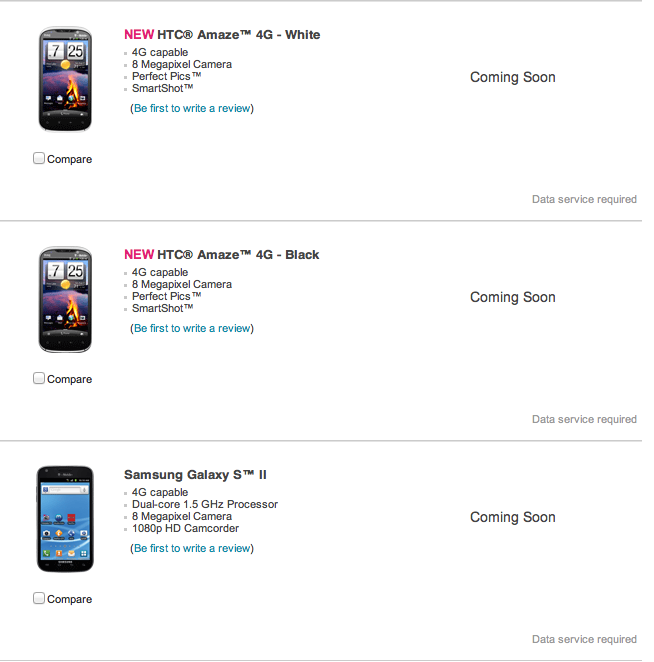Open the Samsung Galaxy S II title
Screen dimensions: 654x662
click(x=195, y=475)
